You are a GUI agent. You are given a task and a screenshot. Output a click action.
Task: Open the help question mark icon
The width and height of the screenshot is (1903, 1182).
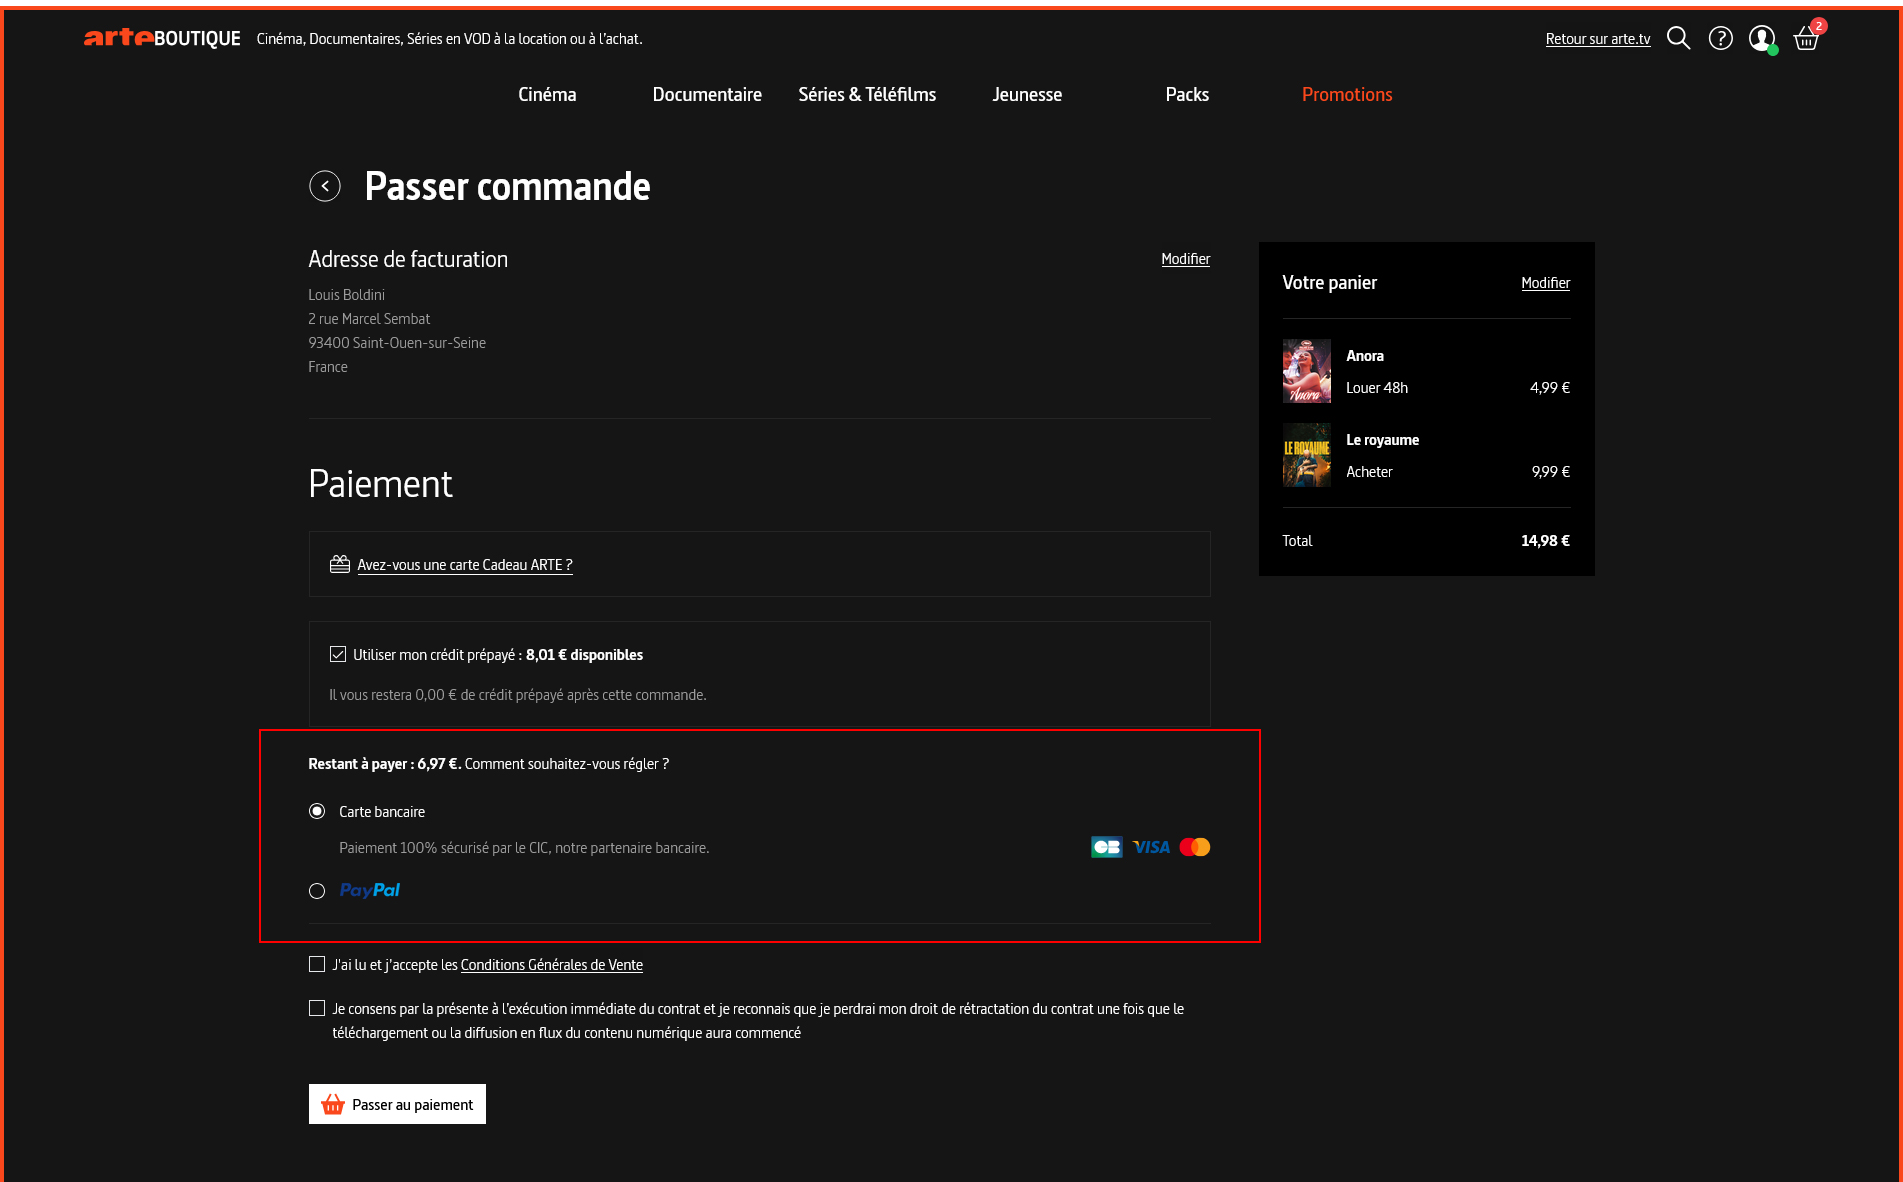(1720, 38)
